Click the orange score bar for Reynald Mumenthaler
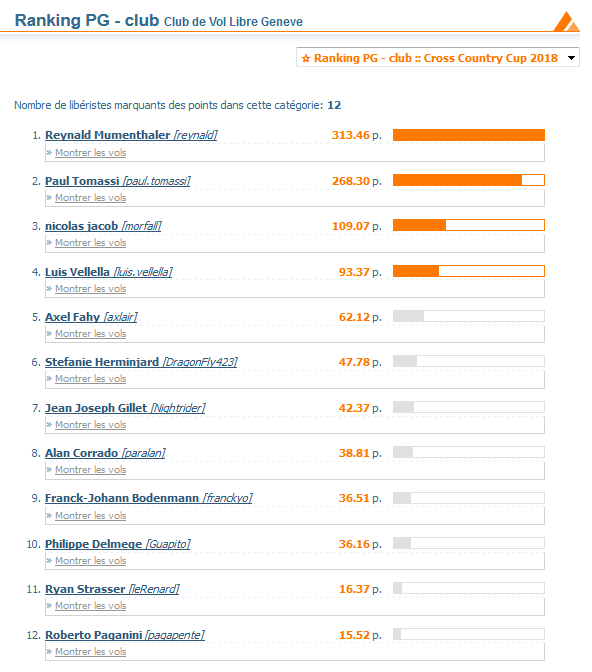Viewport: 592px width, 672px height. [x=469, y=135]
